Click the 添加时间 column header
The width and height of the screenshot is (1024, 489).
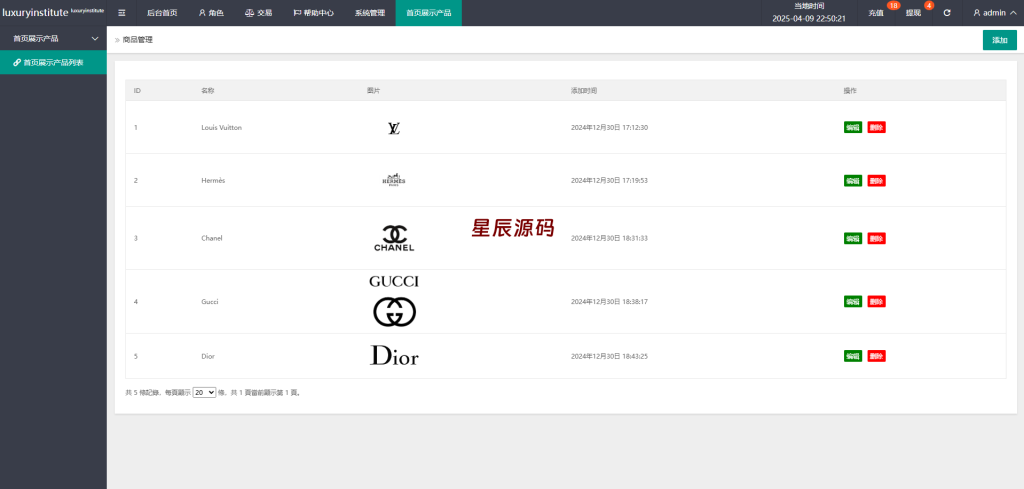[x=584, y=90]
